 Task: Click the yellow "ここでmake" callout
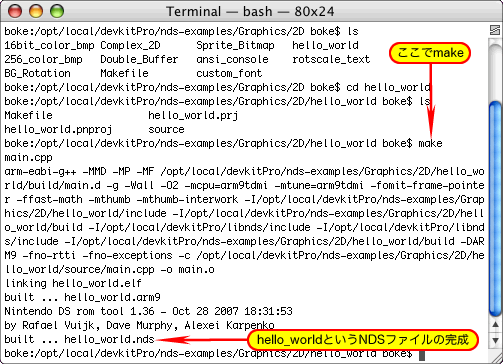click(430, 53)
